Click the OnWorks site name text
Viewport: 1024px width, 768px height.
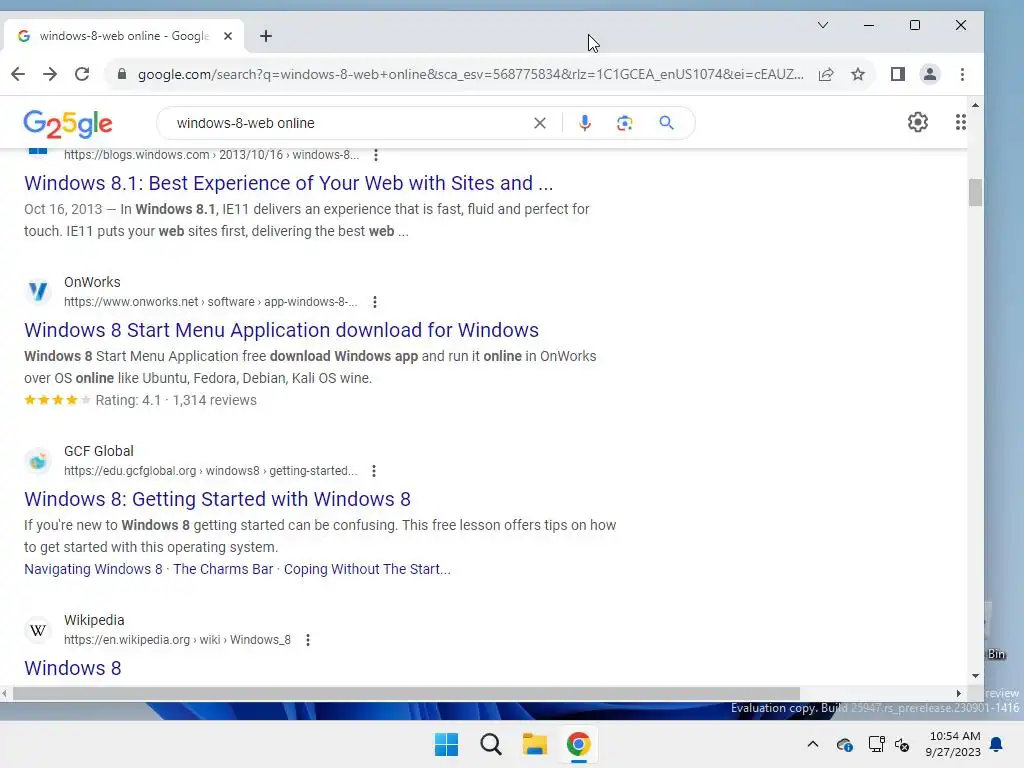(92, 282)
